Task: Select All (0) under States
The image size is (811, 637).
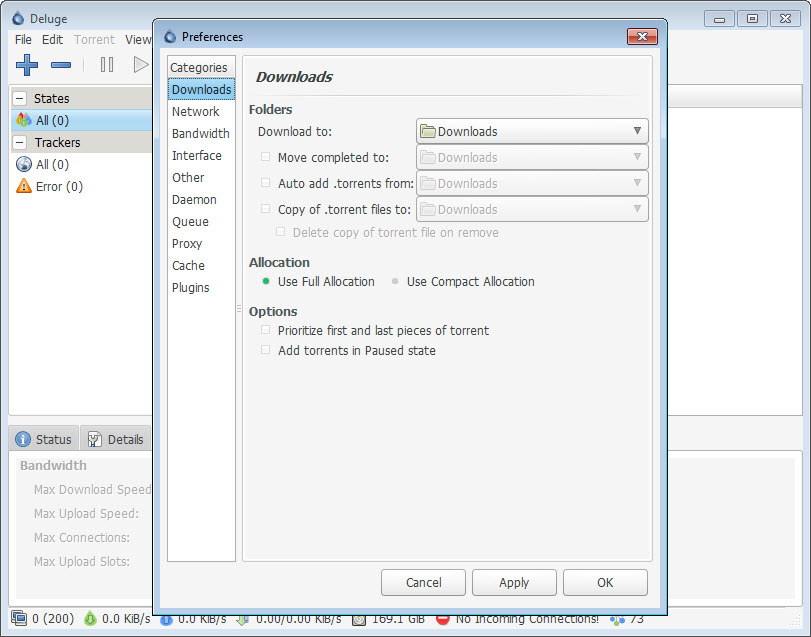Action: point(81,120)
